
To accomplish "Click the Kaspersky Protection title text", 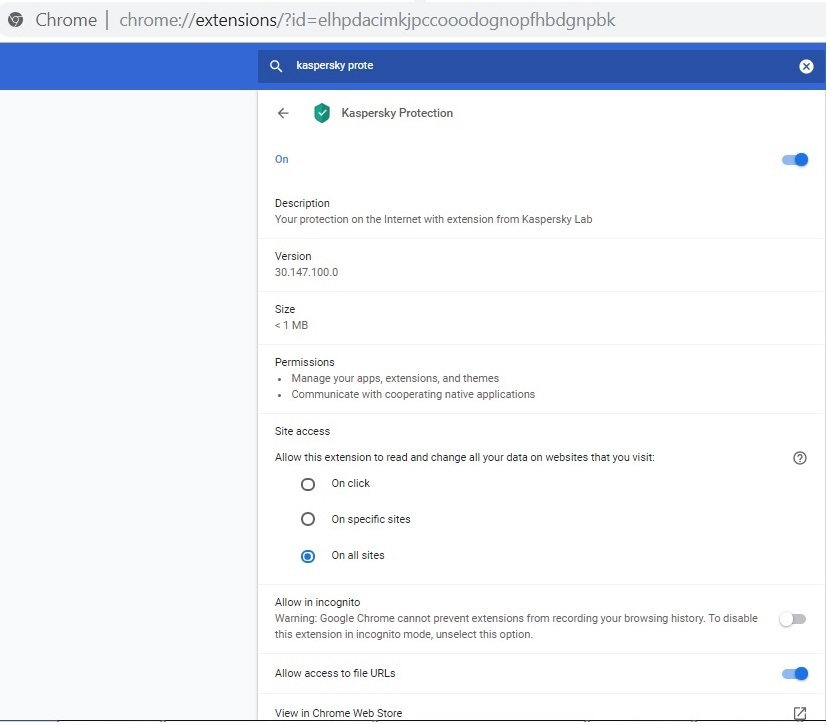I will pyautogui.click(x=397, y=113).
